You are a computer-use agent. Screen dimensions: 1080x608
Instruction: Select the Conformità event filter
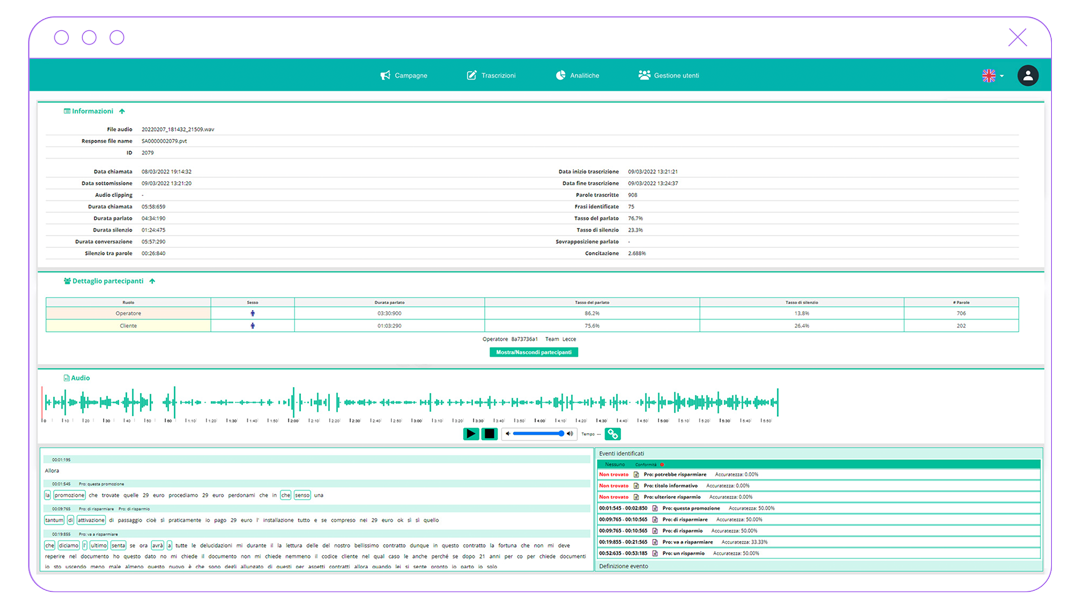tap(647, 465)
